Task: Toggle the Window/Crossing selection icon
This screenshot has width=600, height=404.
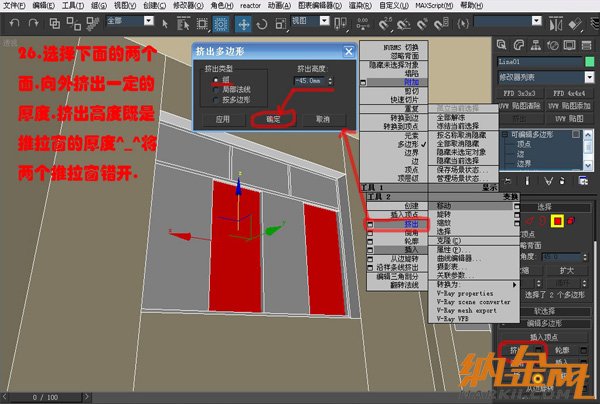Action: tap(221, 24)
